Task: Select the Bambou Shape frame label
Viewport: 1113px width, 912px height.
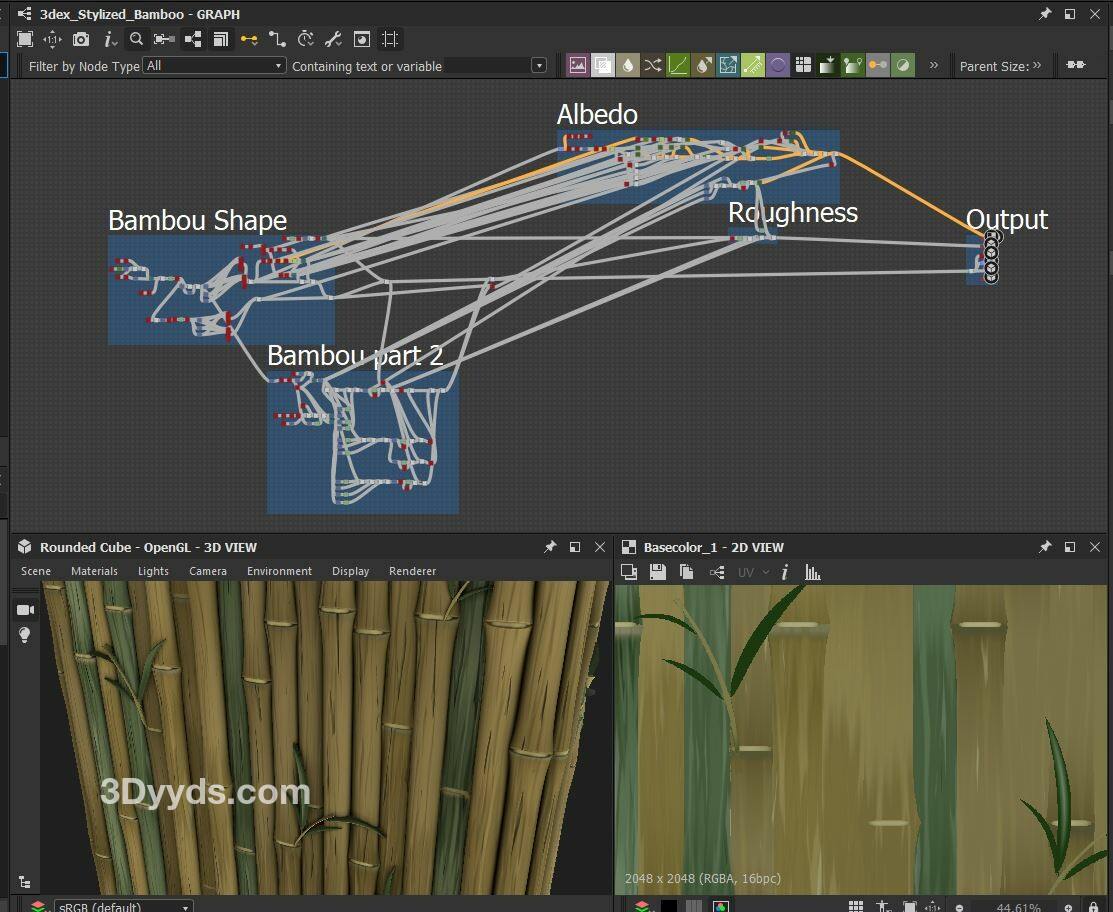Action: pyautogui.click(x=197, y=221)
